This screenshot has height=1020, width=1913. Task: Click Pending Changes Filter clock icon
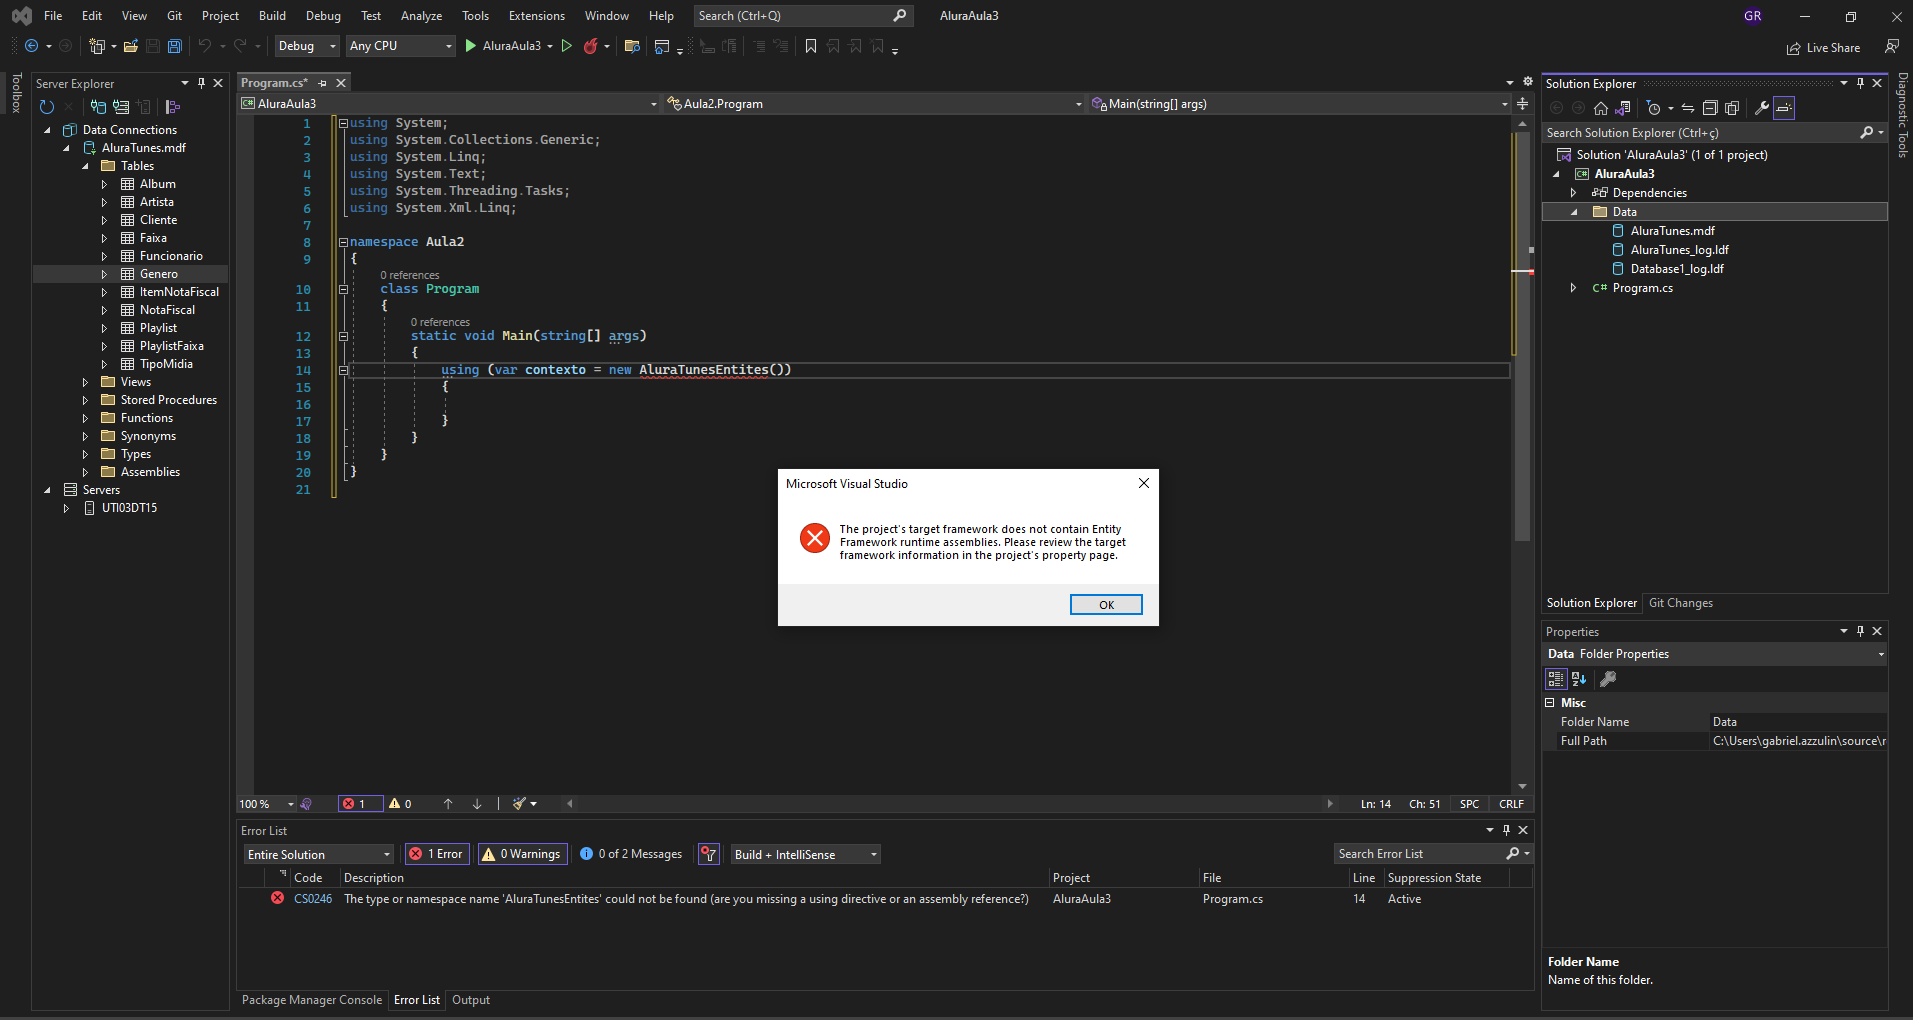click(x=1654, y=108)
